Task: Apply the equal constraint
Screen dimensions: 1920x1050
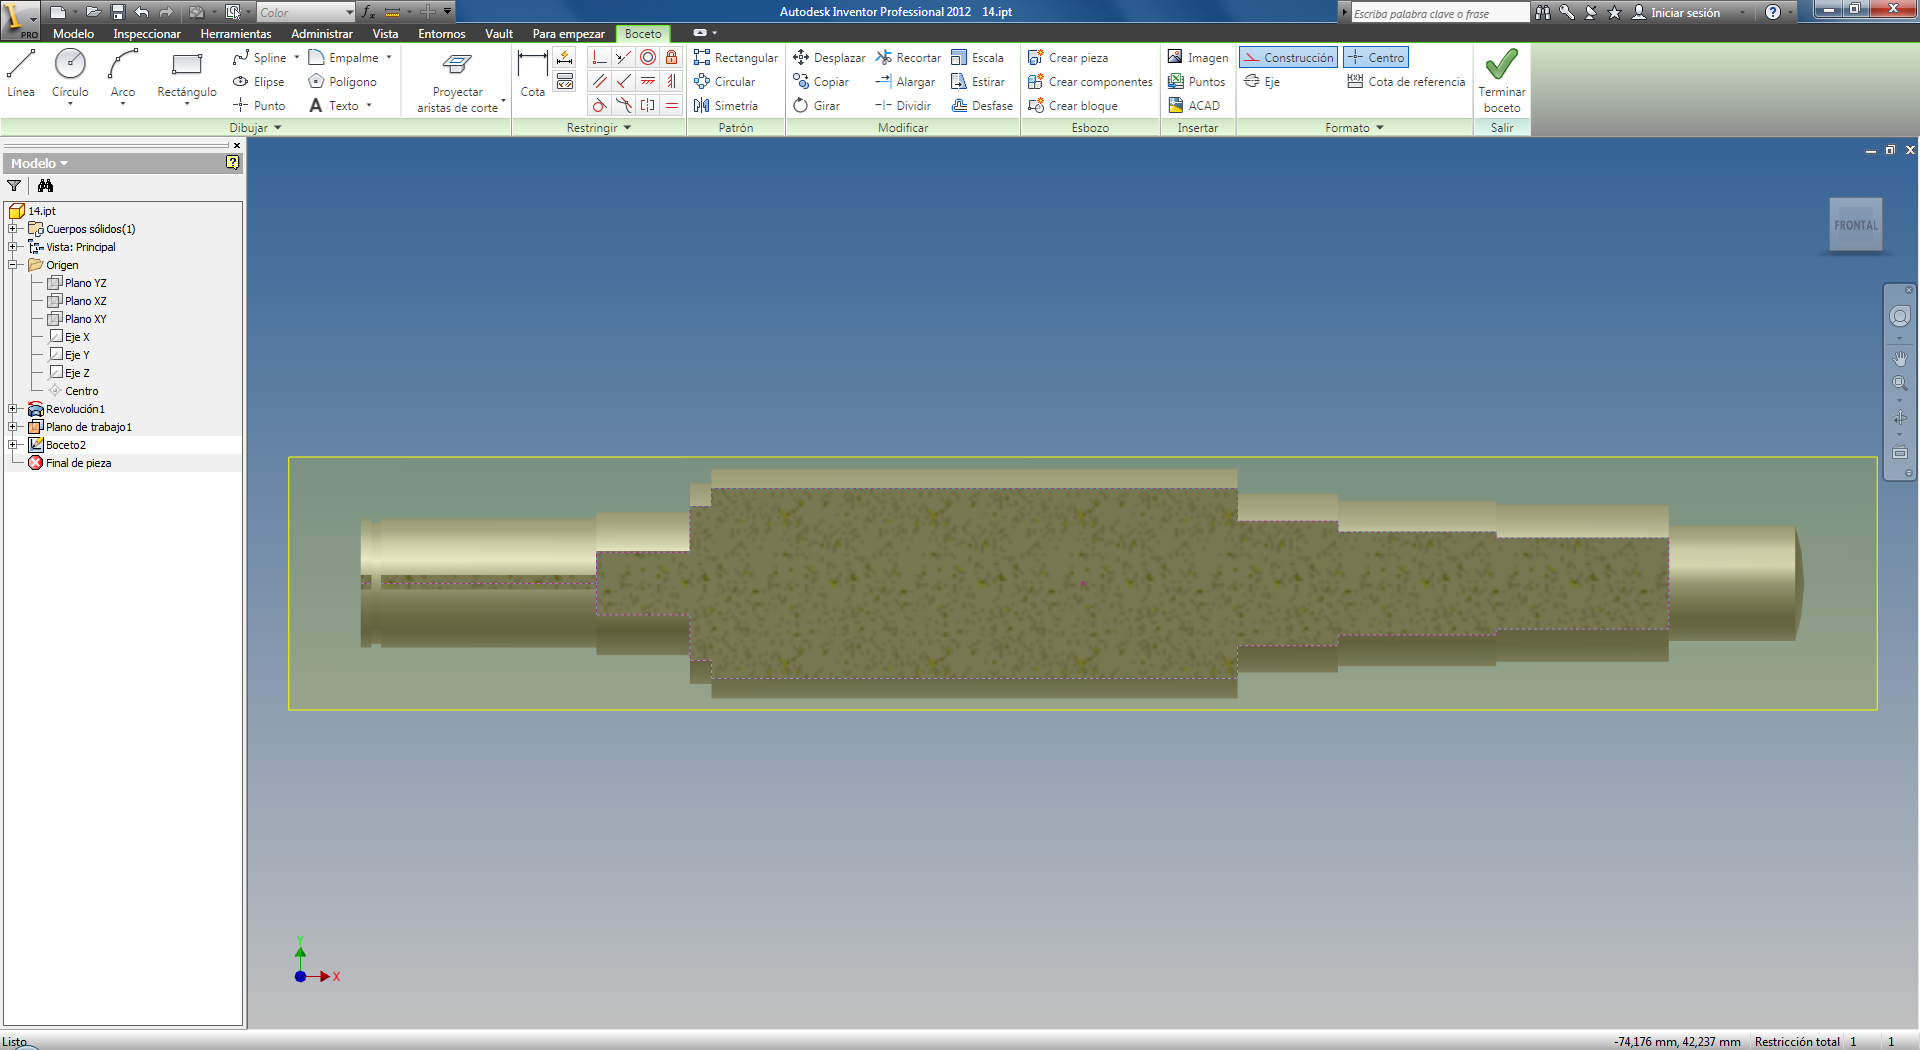Action: click(x=672, y=106)
